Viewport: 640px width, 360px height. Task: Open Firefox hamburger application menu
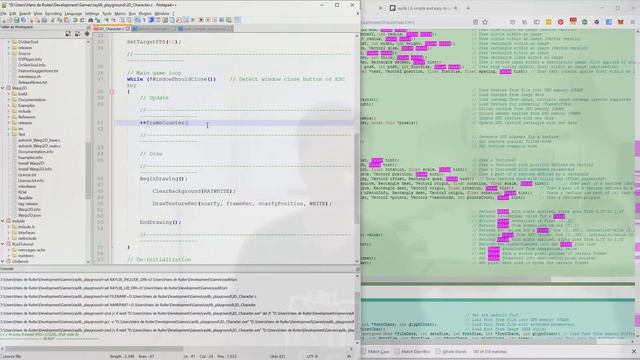pyautogui.click(x=632, y=22)
